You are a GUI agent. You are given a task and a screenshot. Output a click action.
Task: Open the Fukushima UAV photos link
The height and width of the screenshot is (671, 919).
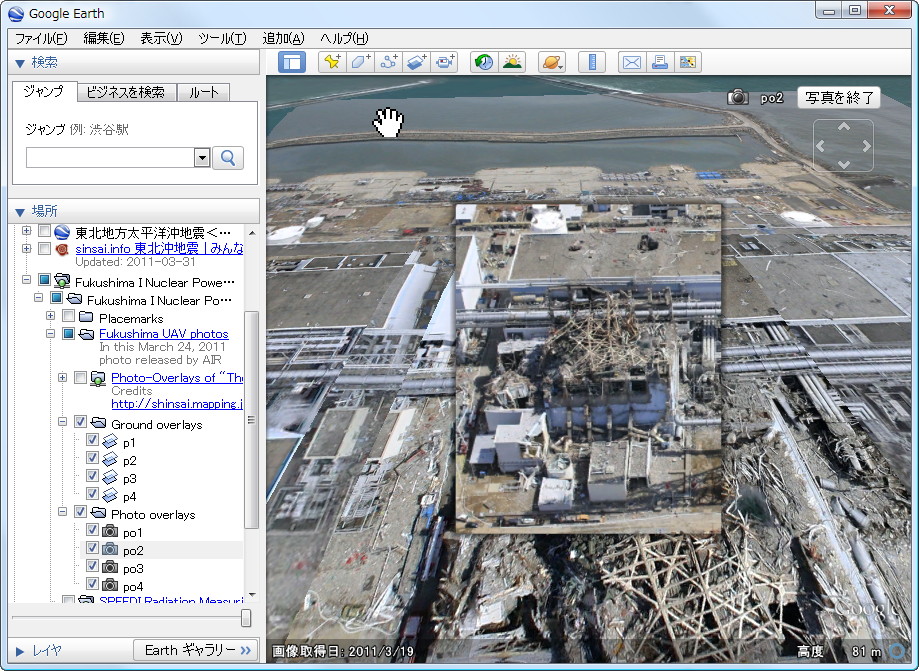[x=163, y=334]
